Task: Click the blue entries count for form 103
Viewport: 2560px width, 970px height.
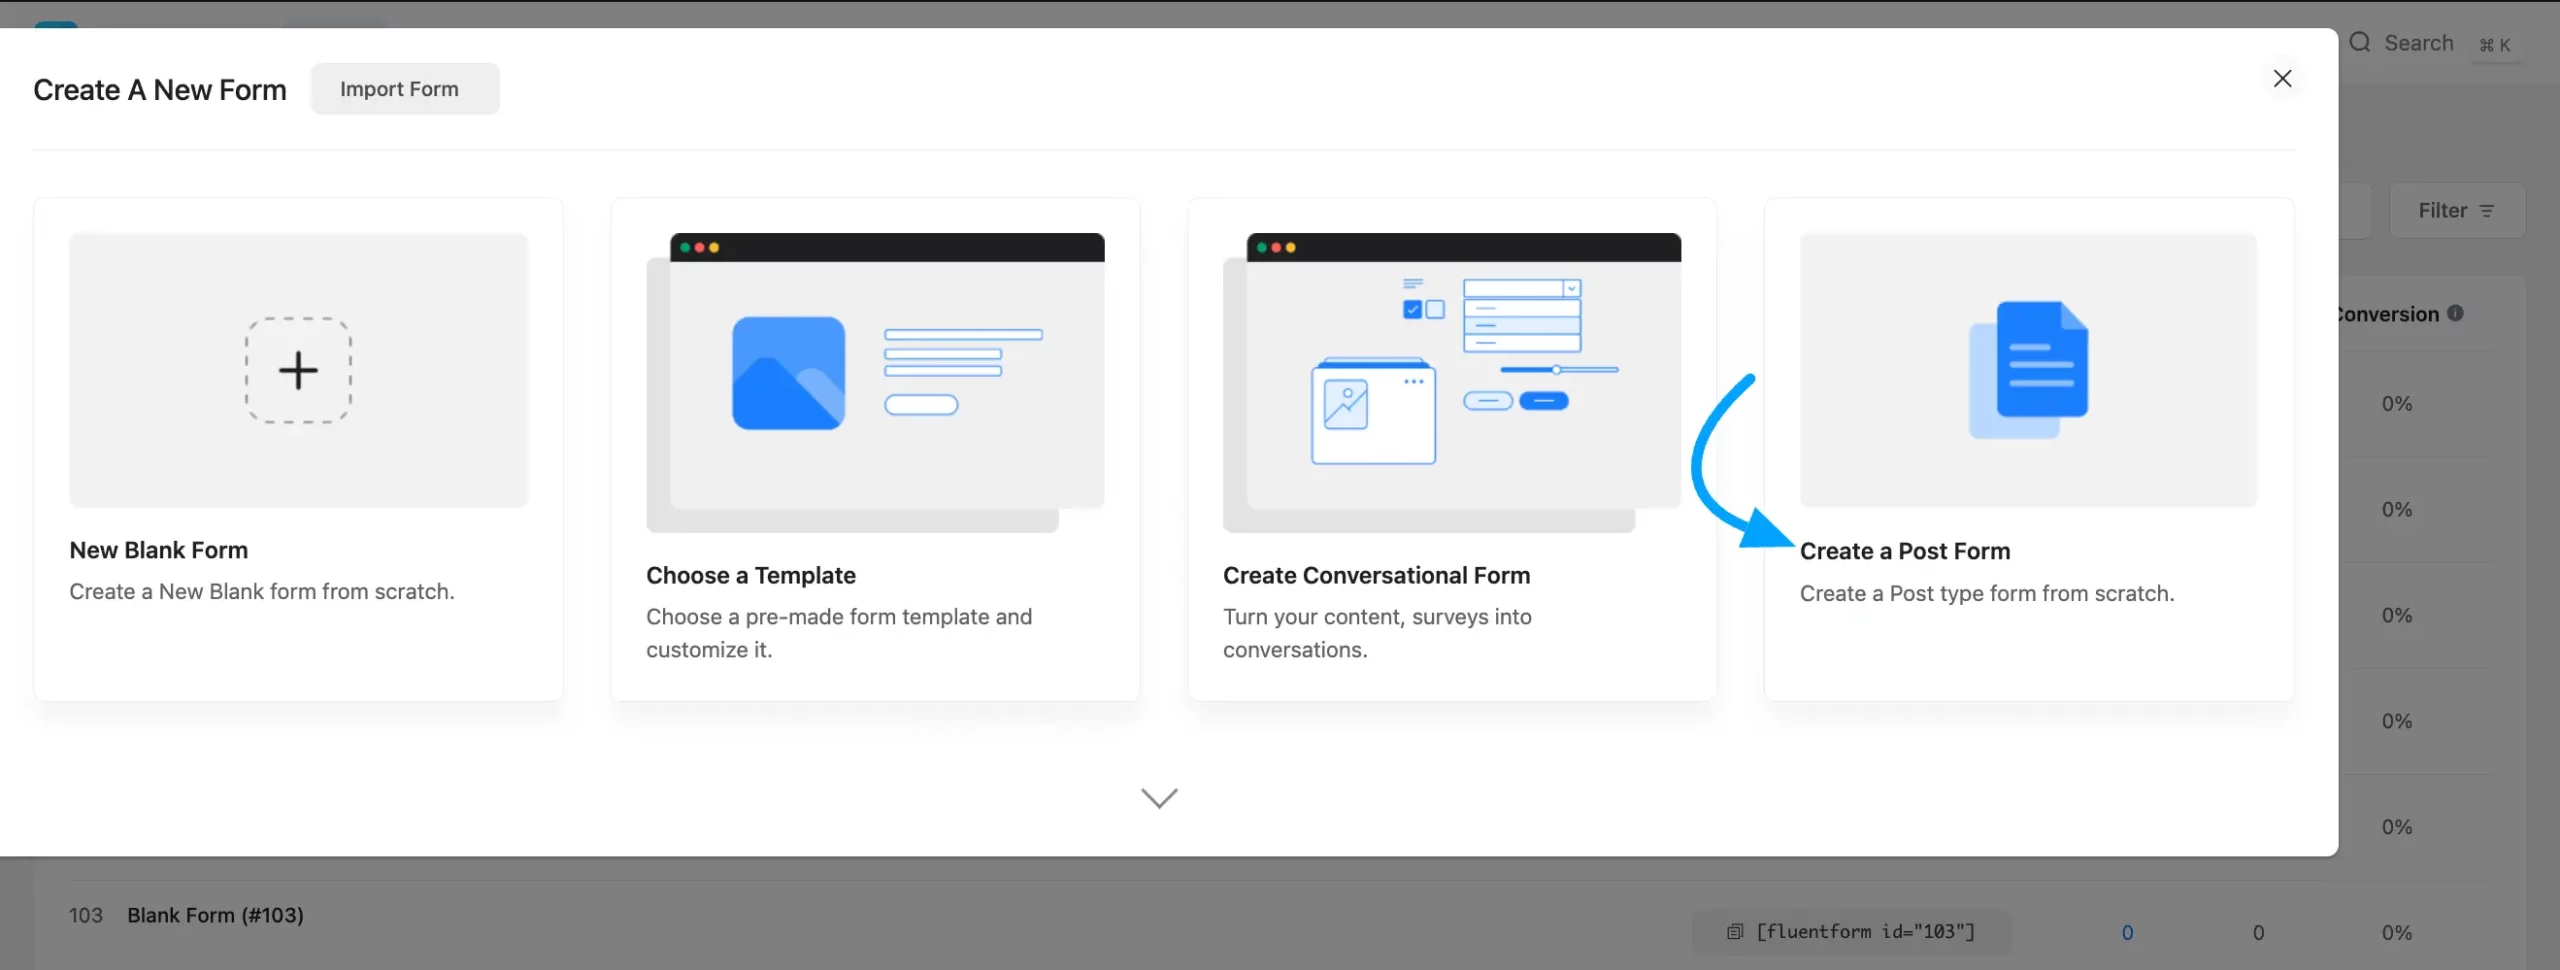Action: [2127, 932]
